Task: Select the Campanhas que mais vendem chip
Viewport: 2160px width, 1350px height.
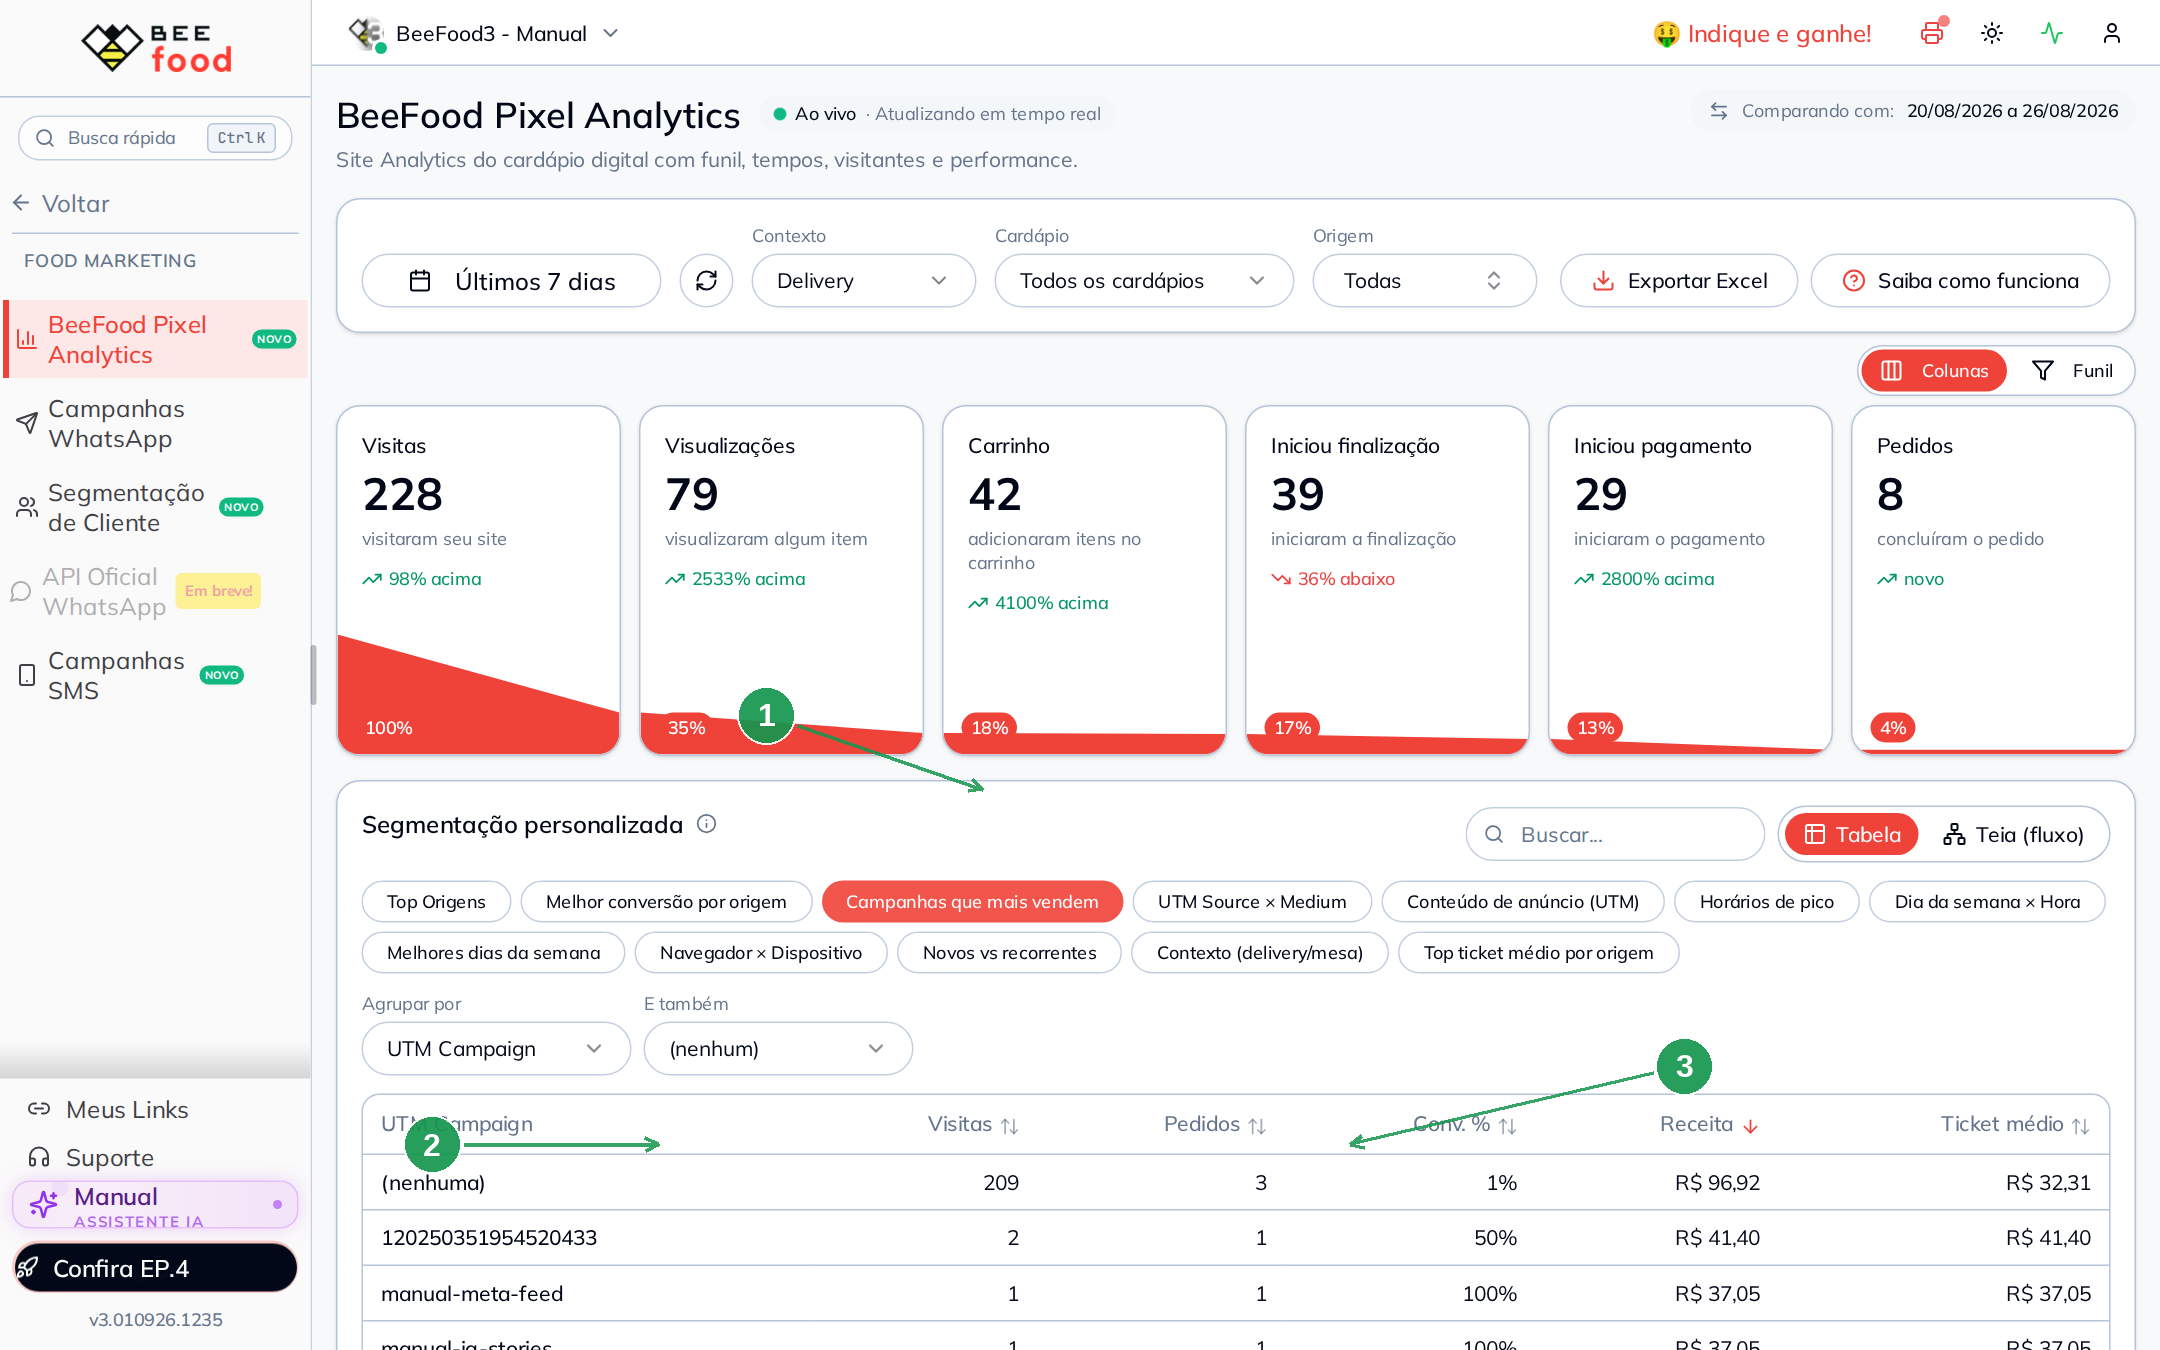Action: (972, 902)
